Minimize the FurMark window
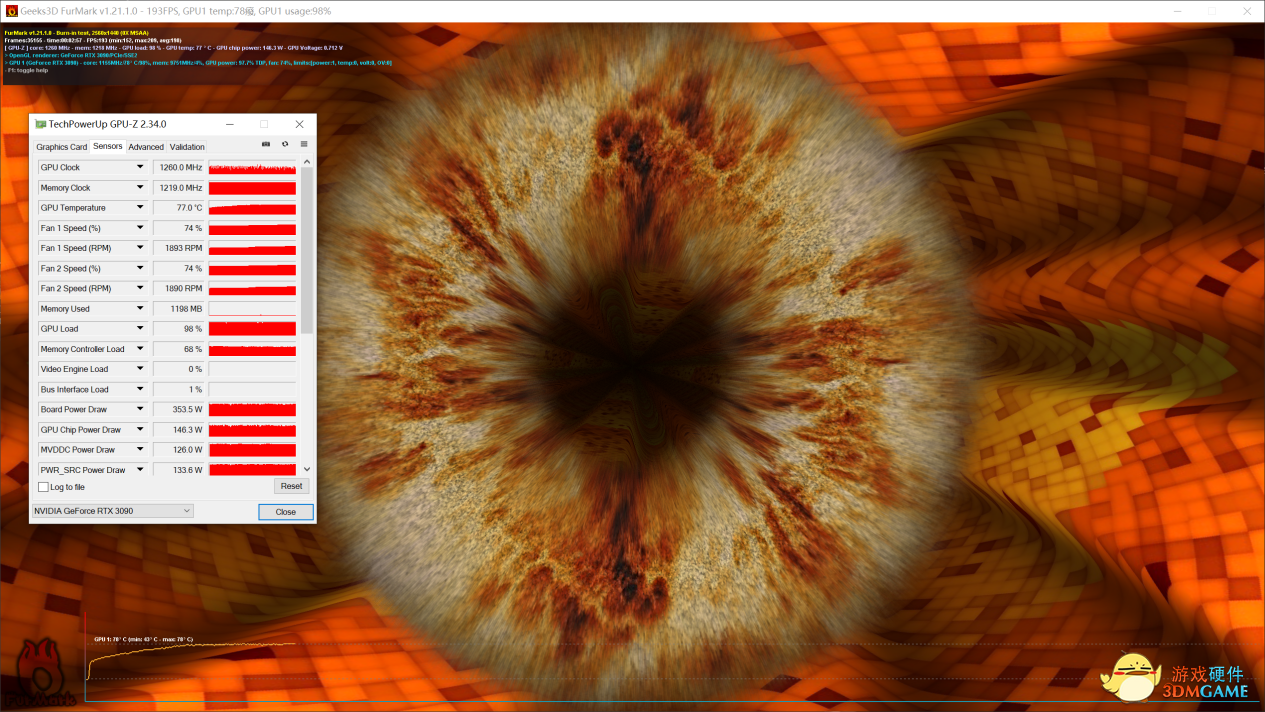The height and width of the screenshot is (712, 1265). [x=1176, y=11]
